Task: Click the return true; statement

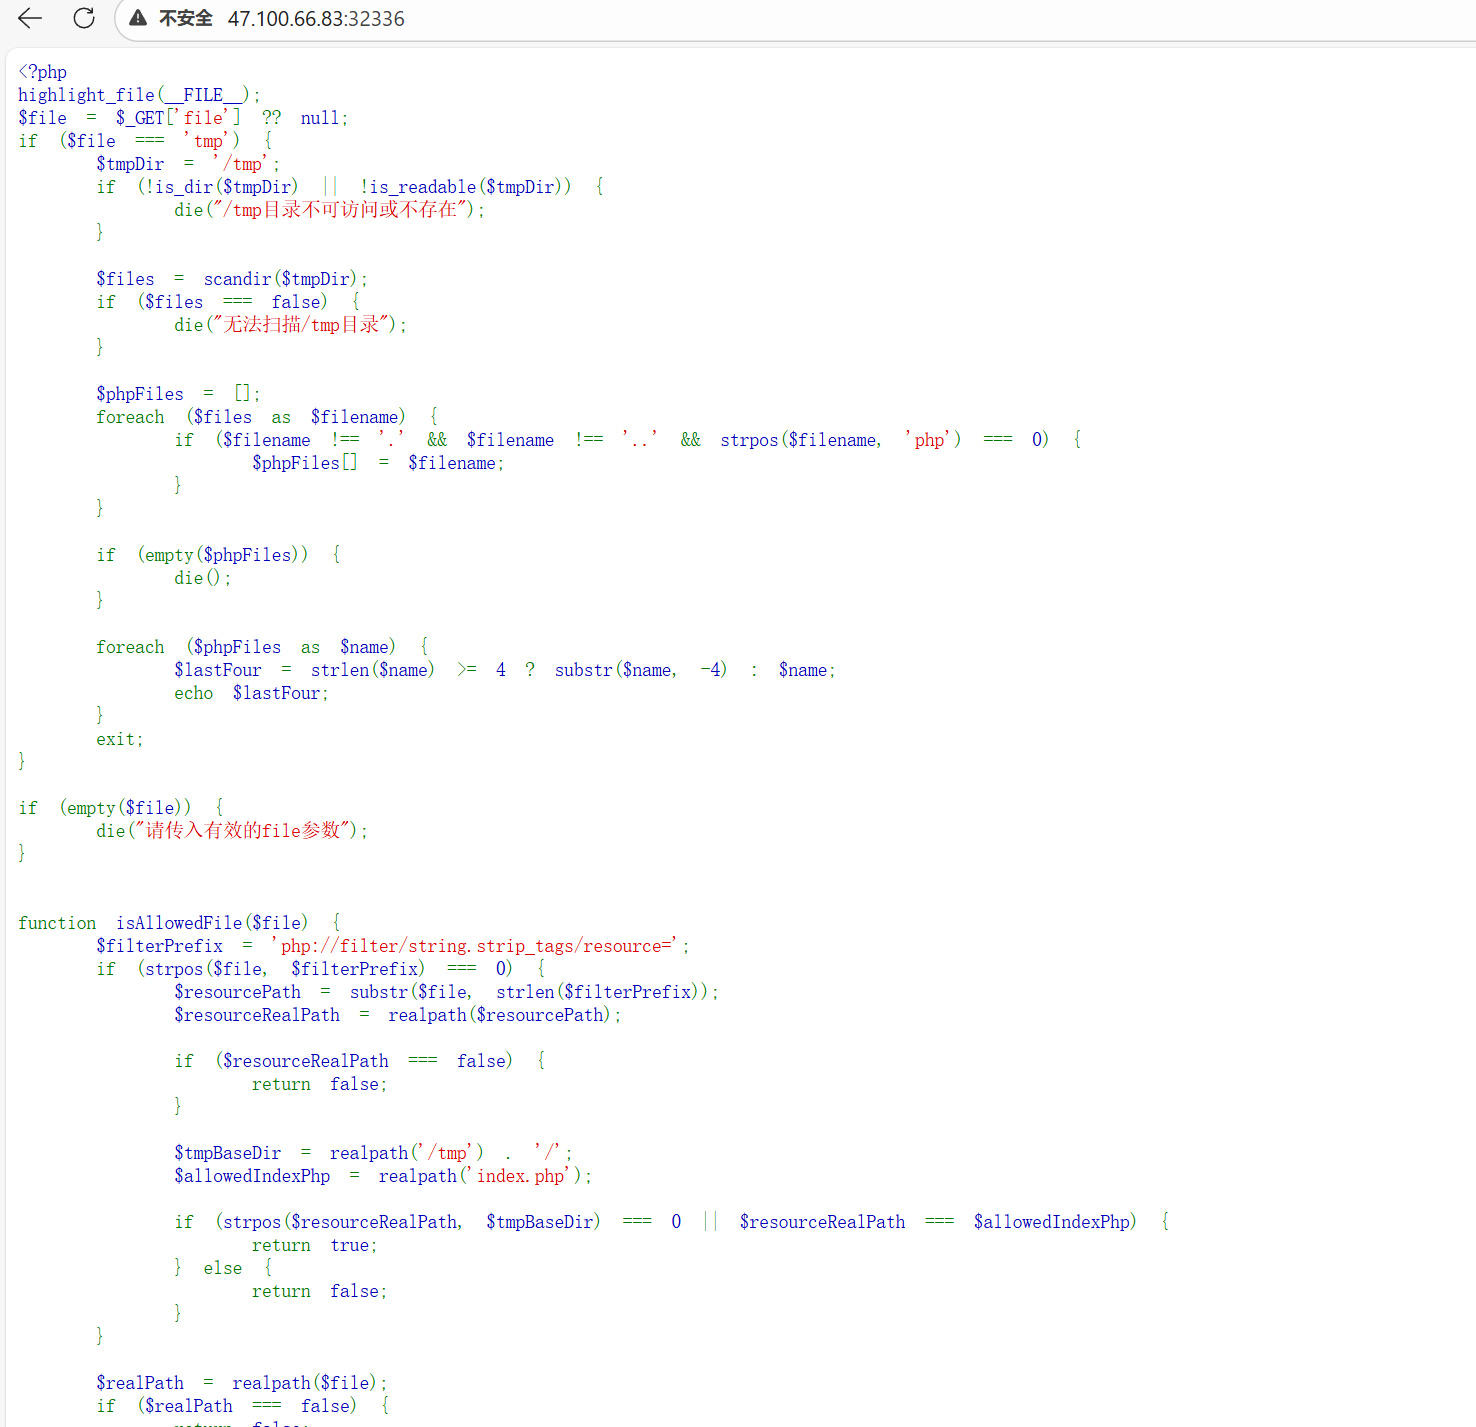Action: click(315, 1245)
